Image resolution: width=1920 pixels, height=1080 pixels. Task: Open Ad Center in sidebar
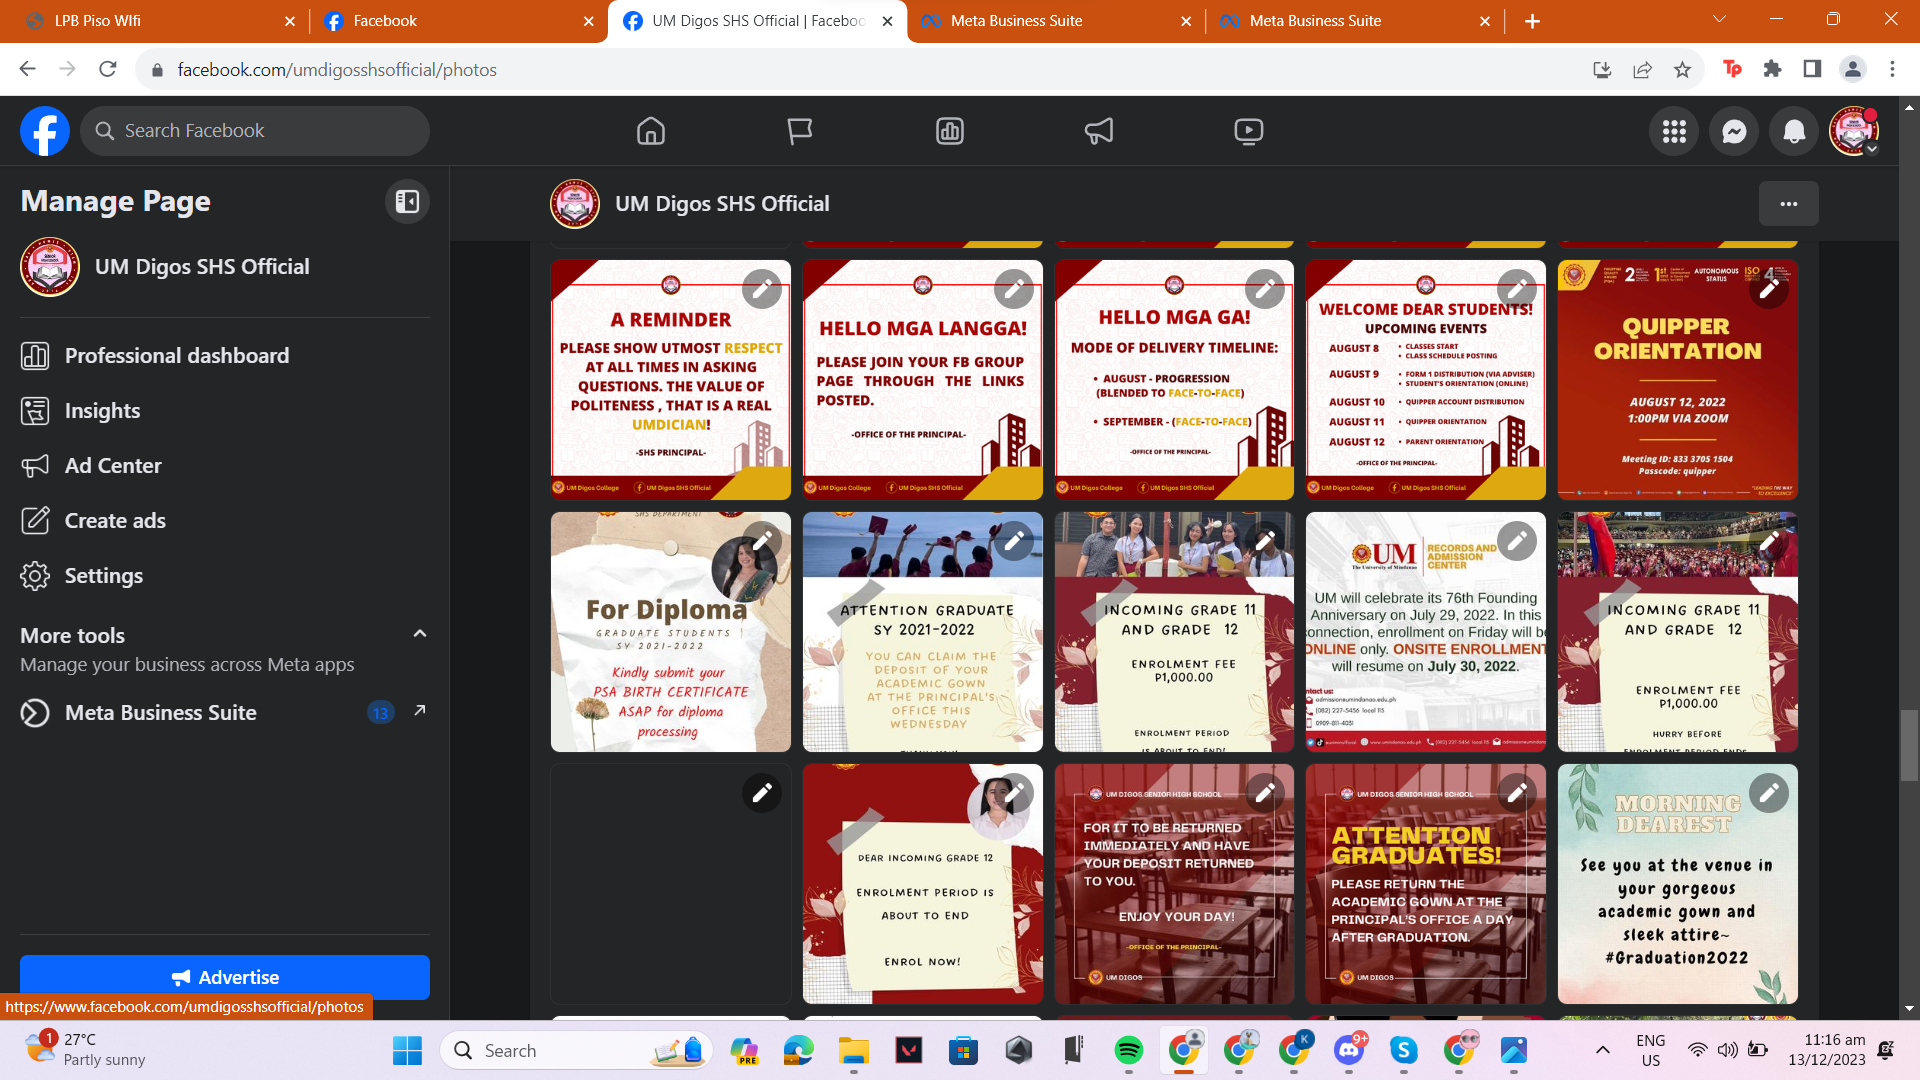click(x=225, y=466)
